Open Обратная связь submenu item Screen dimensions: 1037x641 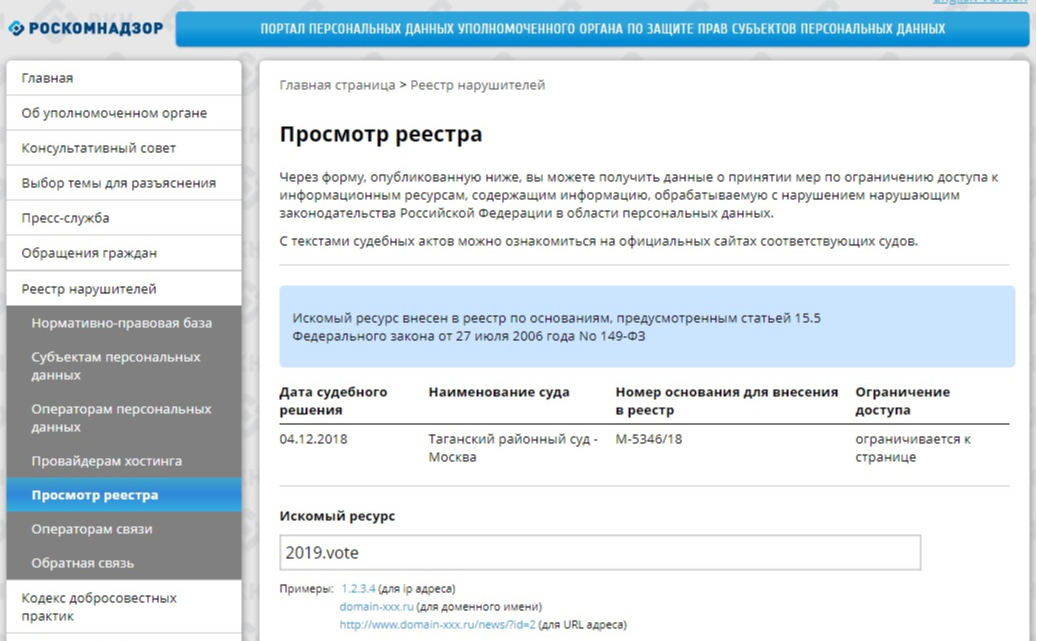(124, 563)
